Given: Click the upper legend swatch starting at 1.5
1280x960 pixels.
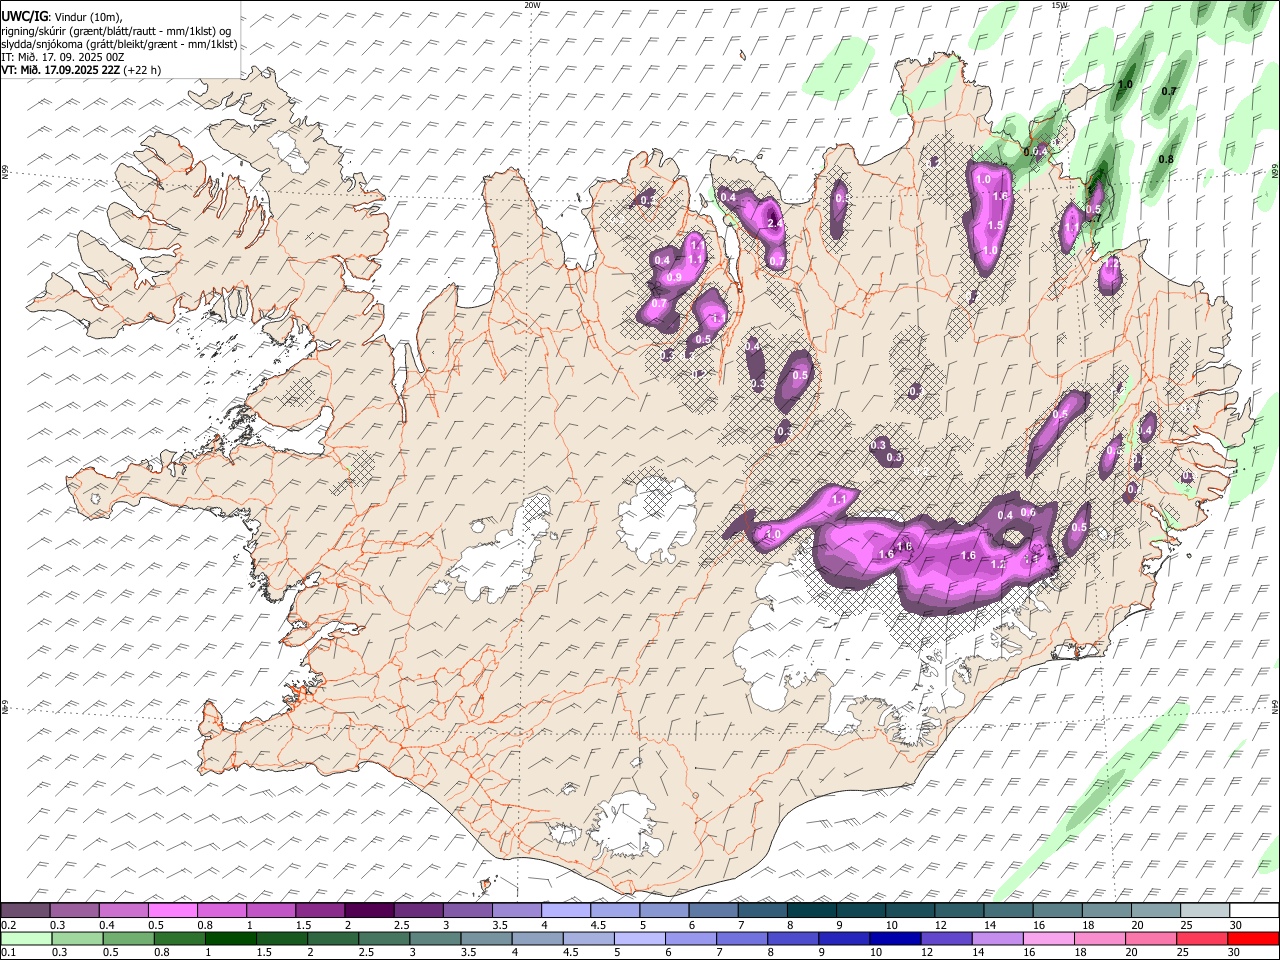Looking at the screenshot, I should [x=320, y=910].
